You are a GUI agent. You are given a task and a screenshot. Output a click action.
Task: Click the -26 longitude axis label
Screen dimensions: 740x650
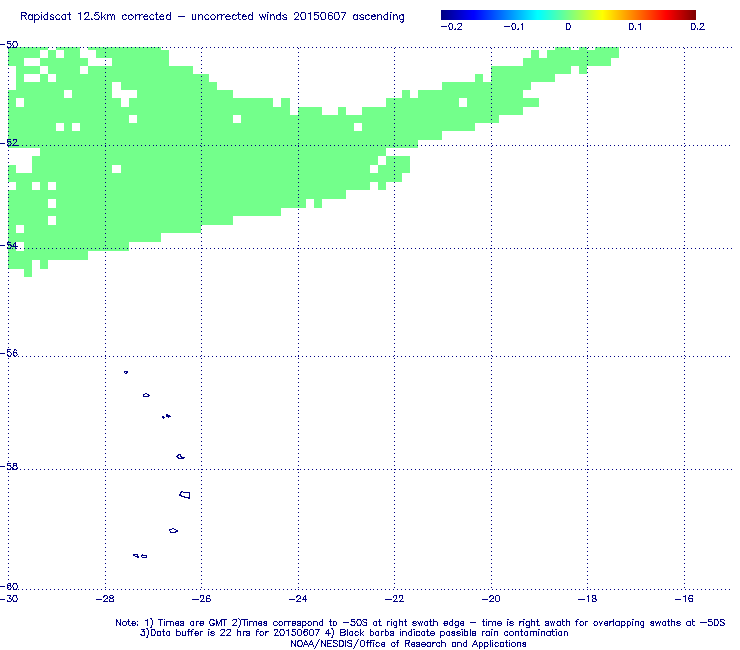click(x=202, y=599)
